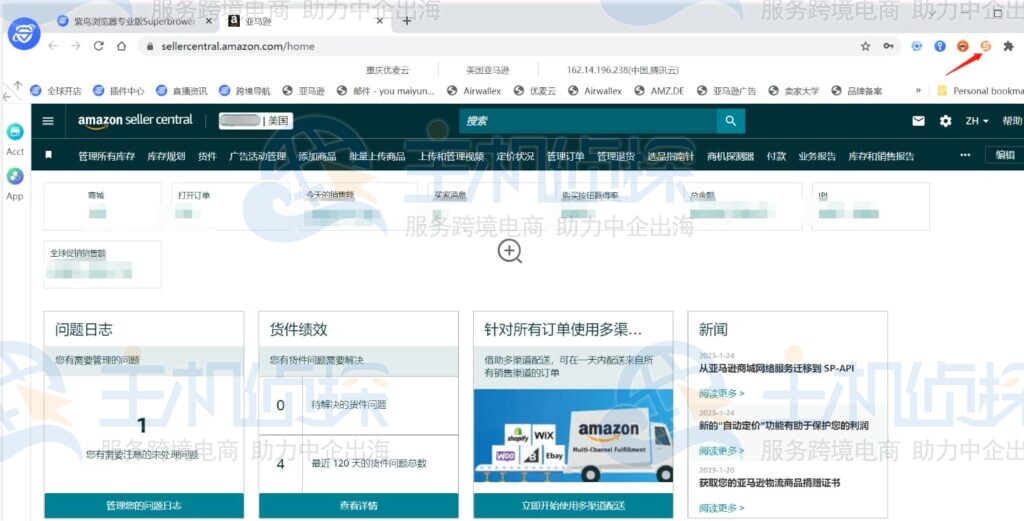The width and height of the screenshot is (1024, 521).
Task: Open 付款 menu item
Action: (776, 156)
